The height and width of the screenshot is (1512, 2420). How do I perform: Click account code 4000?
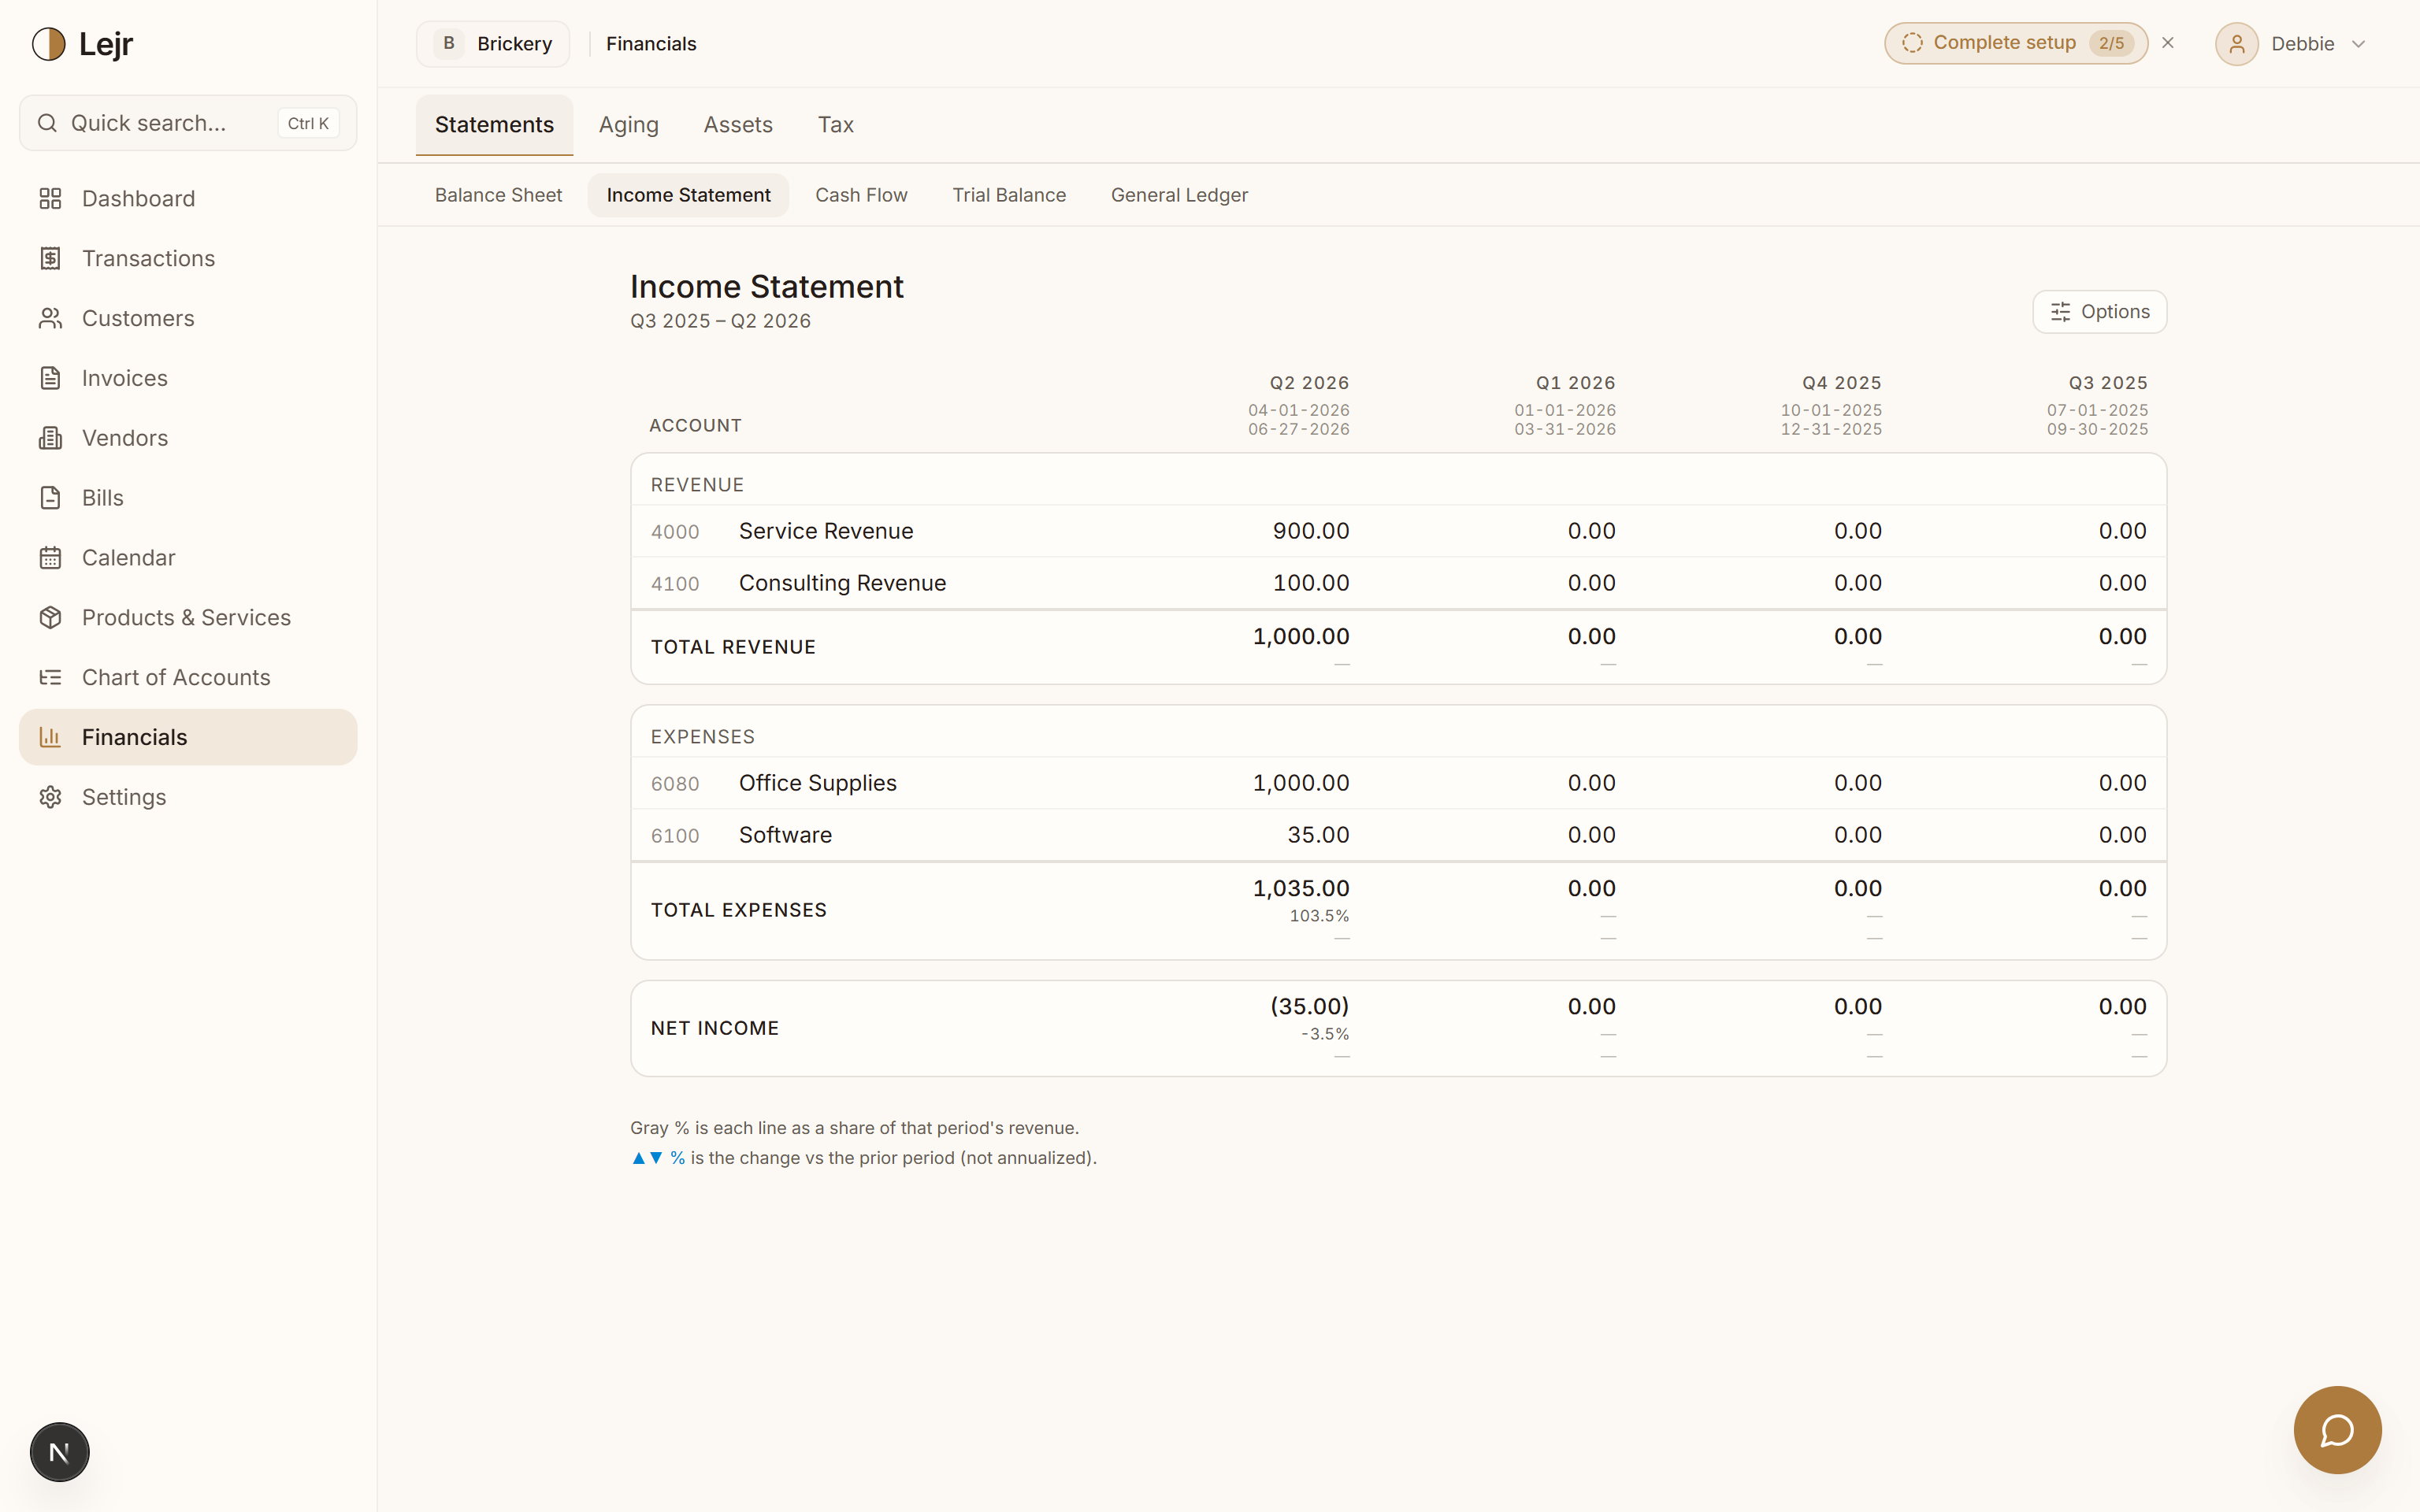click(x=675, y=532)
